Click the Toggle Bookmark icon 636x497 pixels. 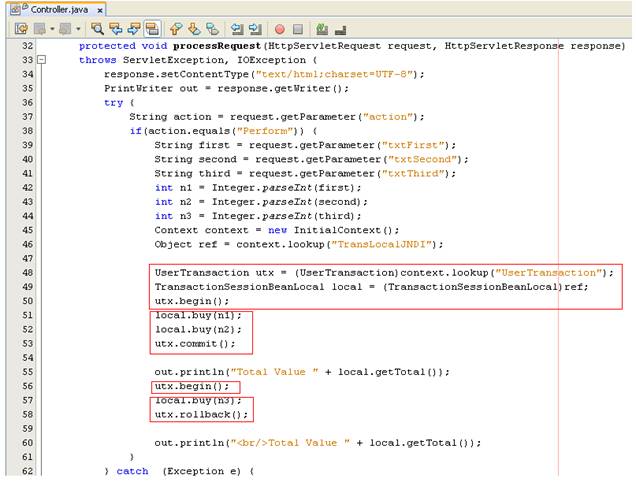(212, 29)
